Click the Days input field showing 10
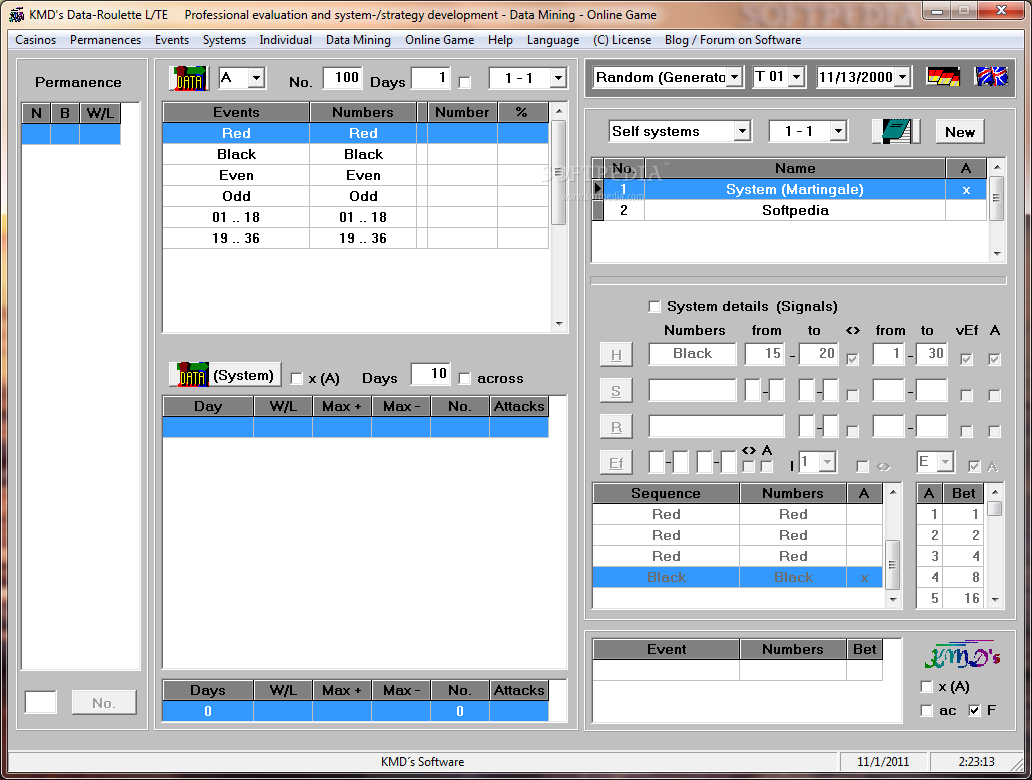This screenshot has height=780, width=1032. click(x=430, y=375)
